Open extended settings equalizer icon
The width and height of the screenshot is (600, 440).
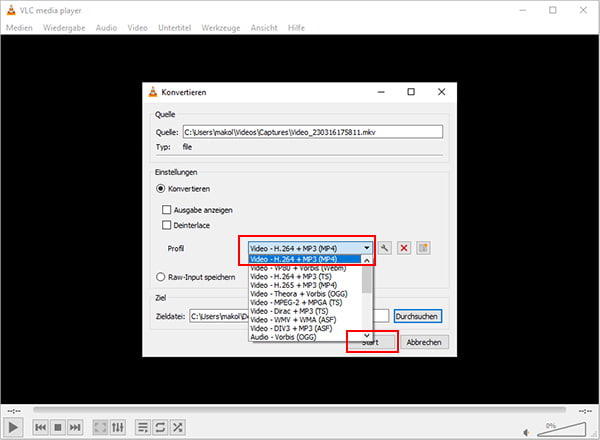tap(118, 427)
